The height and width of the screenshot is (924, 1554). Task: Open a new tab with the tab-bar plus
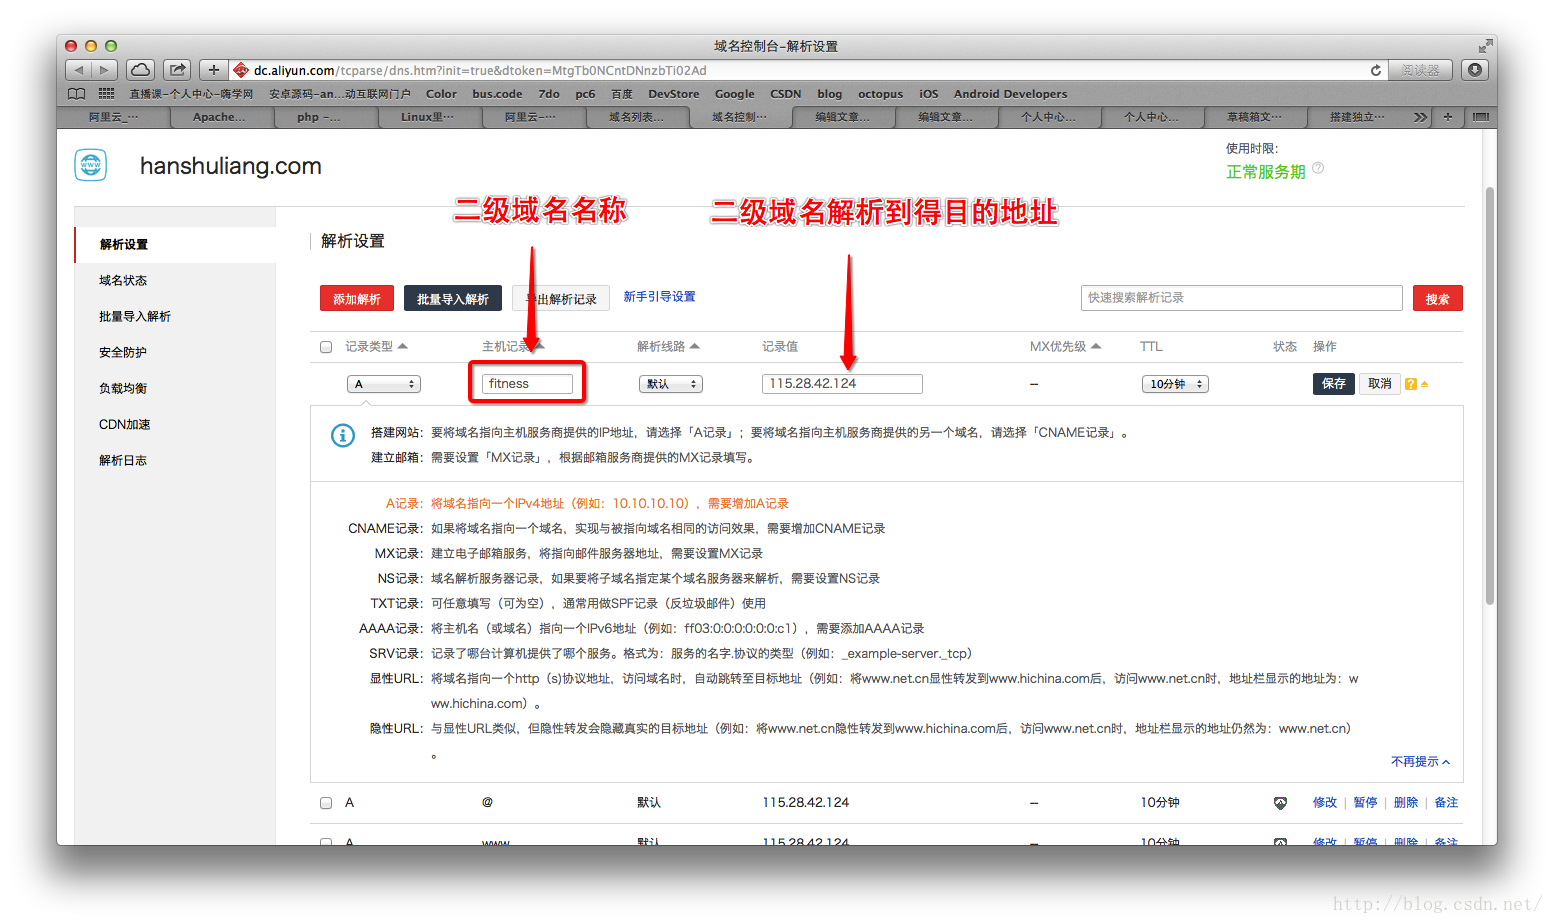(x=1447, y=117)
